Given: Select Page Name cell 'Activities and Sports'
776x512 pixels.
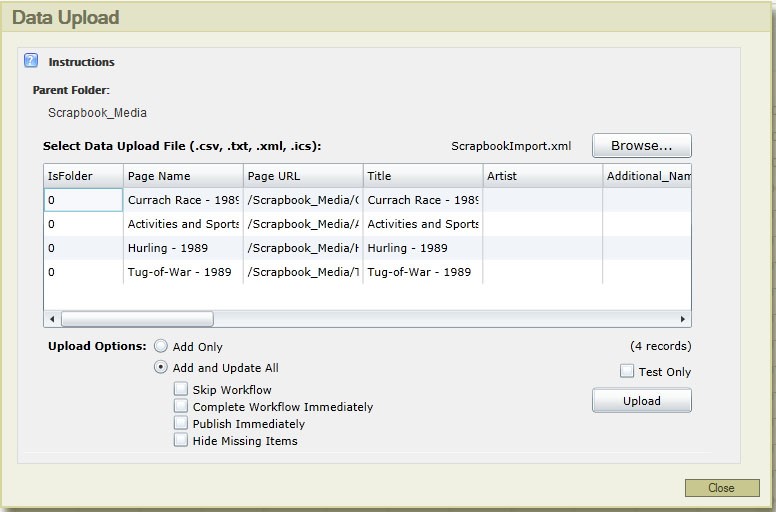Looking at the screenshot, I should pos(183,224).
